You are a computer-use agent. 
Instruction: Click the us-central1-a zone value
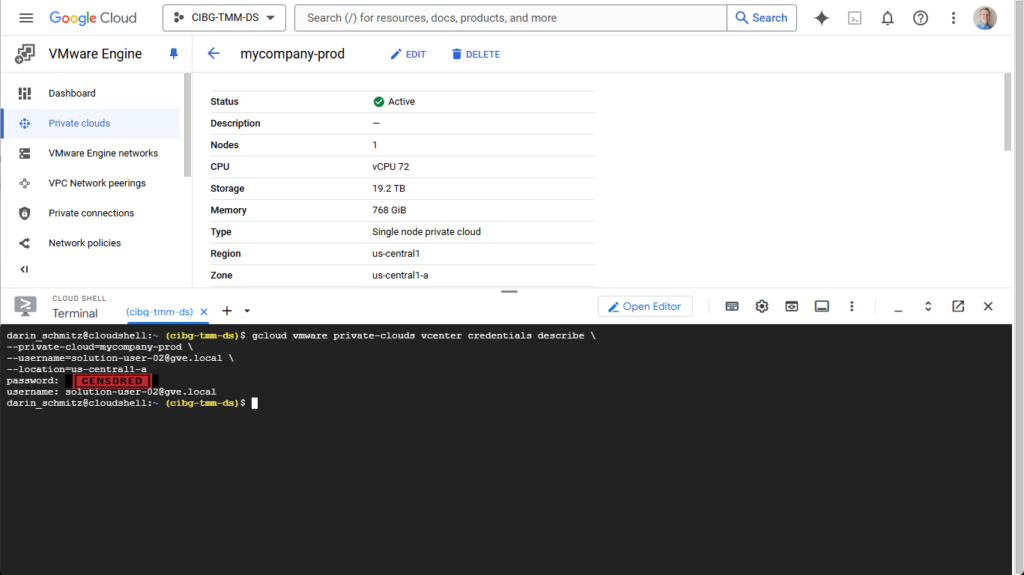click(x=400, y=275)
